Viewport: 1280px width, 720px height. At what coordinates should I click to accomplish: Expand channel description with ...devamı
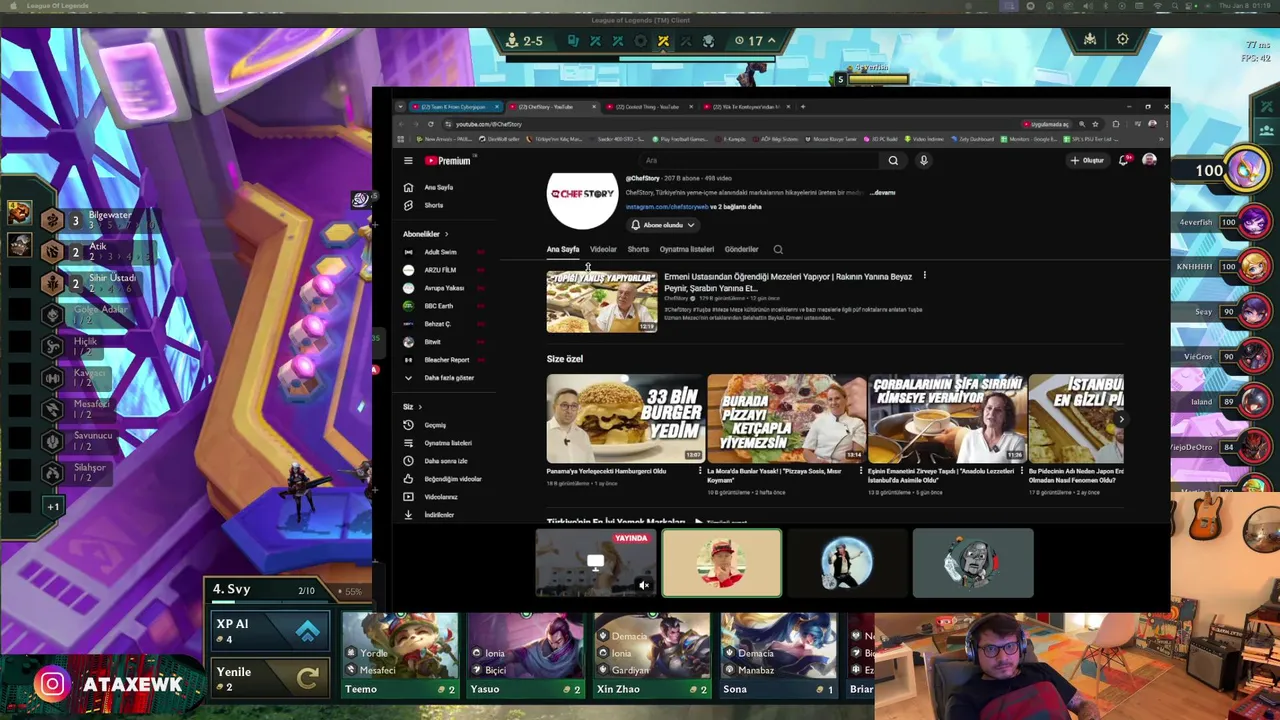pyautogui.click(x=882, y=192)
